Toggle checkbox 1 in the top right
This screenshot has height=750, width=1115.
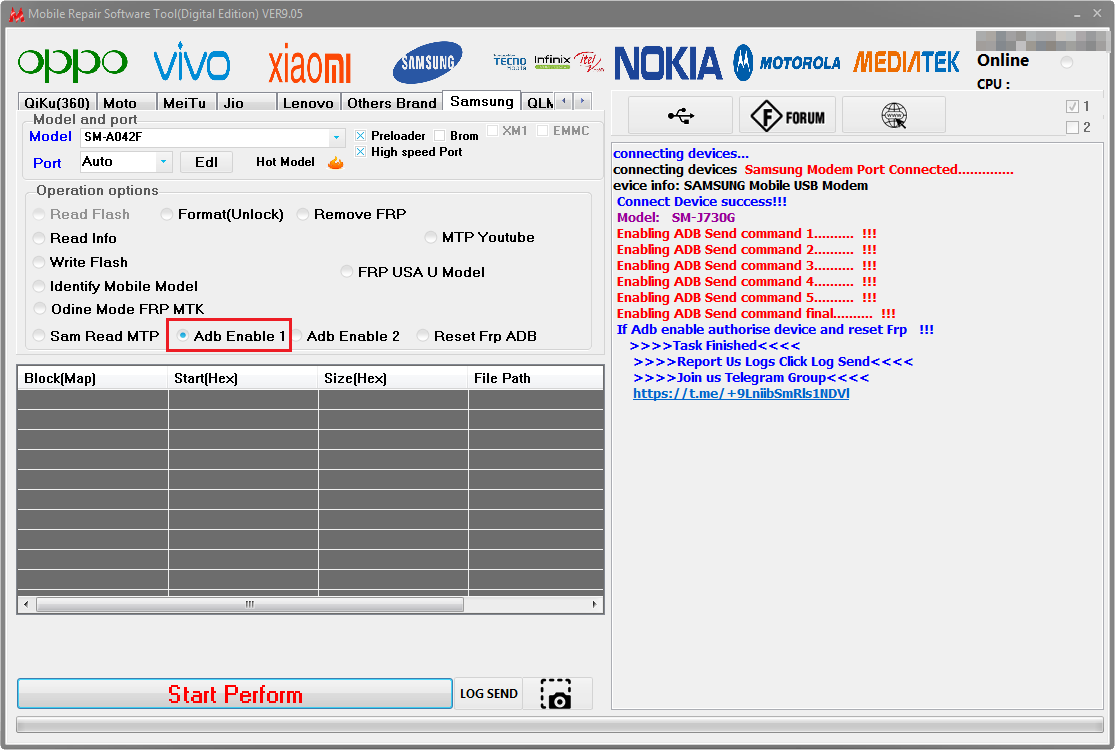point(1072,107)
